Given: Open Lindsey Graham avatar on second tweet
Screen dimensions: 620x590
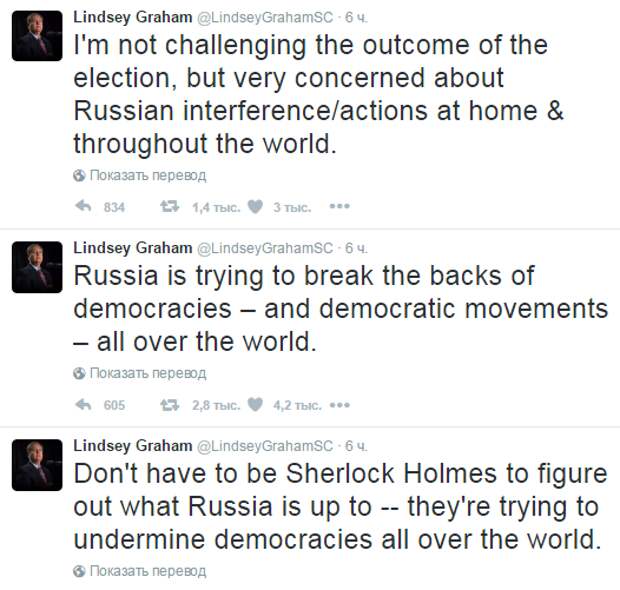Looking at the screenshot, I should (x=37, y=267).
